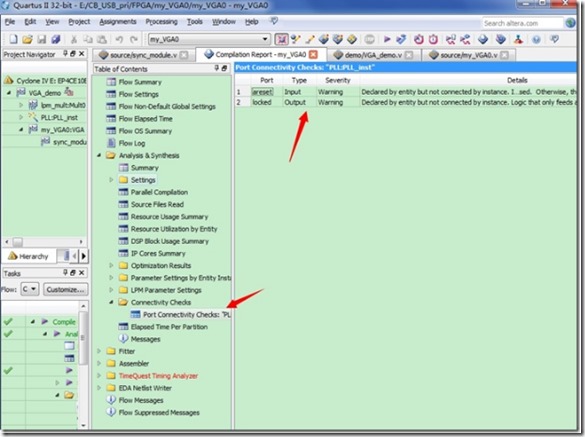Close the Compilation Report tab
The image size is (585, 437).
pos(313,54)
